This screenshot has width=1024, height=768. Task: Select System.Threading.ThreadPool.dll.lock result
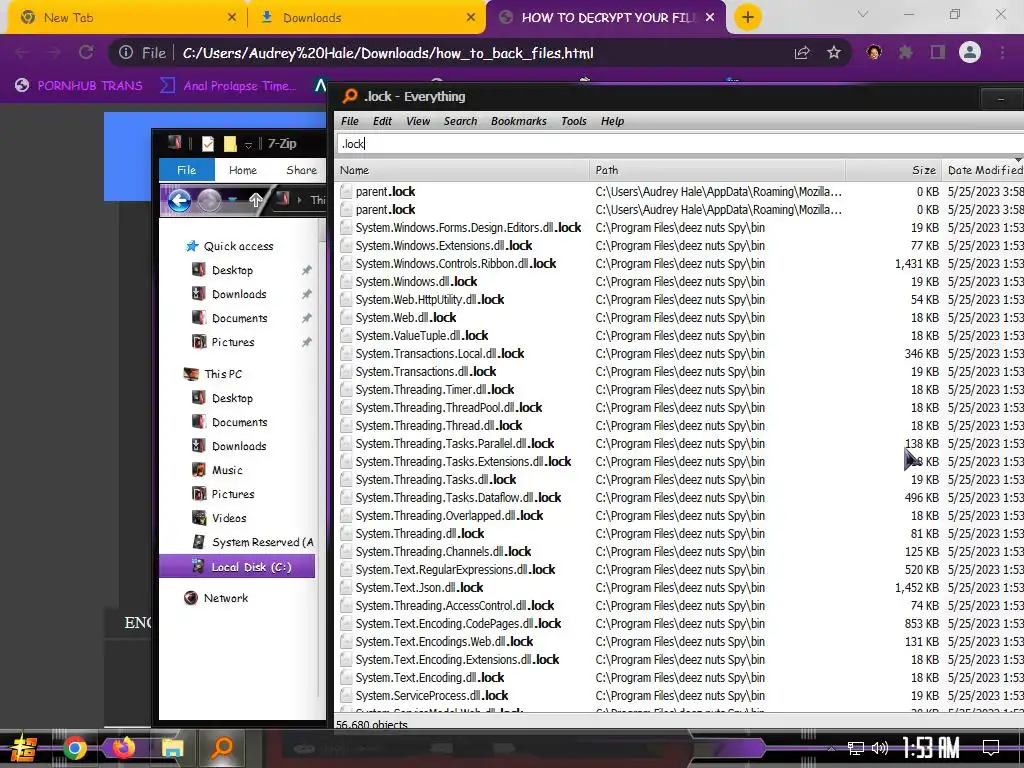pyautogui.click(x=449, y=408)
